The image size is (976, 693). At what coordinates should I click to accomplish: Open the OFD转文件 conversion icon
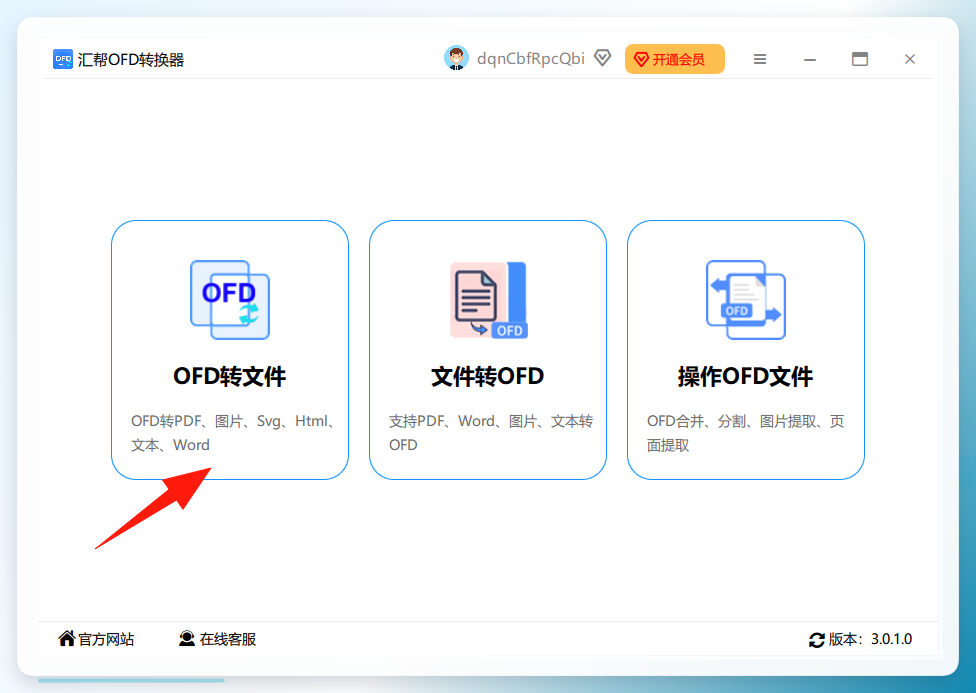pos(230,299)
